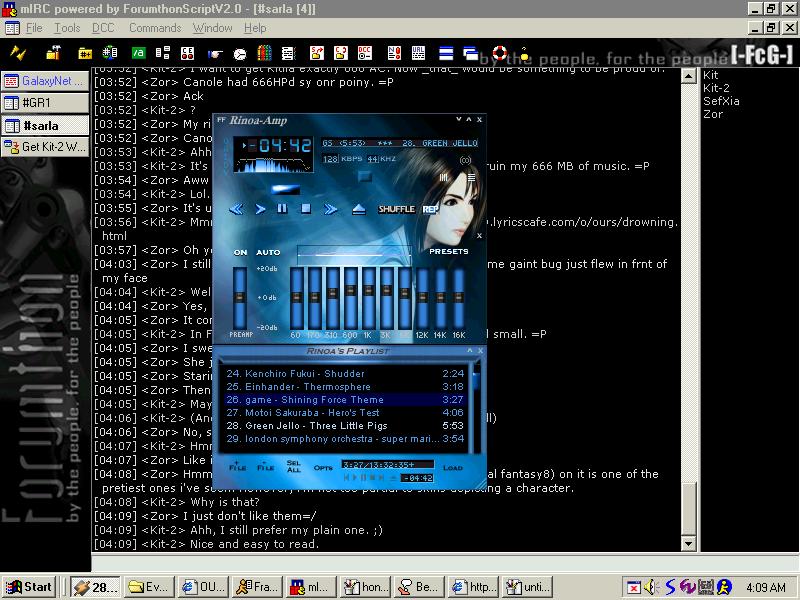Pause playback in Rinoa-Amp
Viewport: 800px width, 600px height.
[282, 208]
